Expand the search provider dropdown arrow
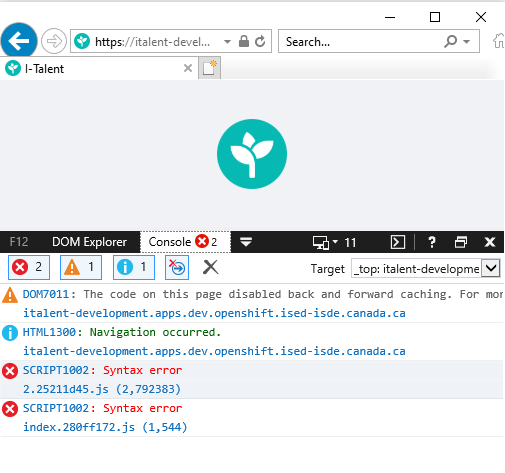This screenshot has width=505, height=473. click(467, 42)
